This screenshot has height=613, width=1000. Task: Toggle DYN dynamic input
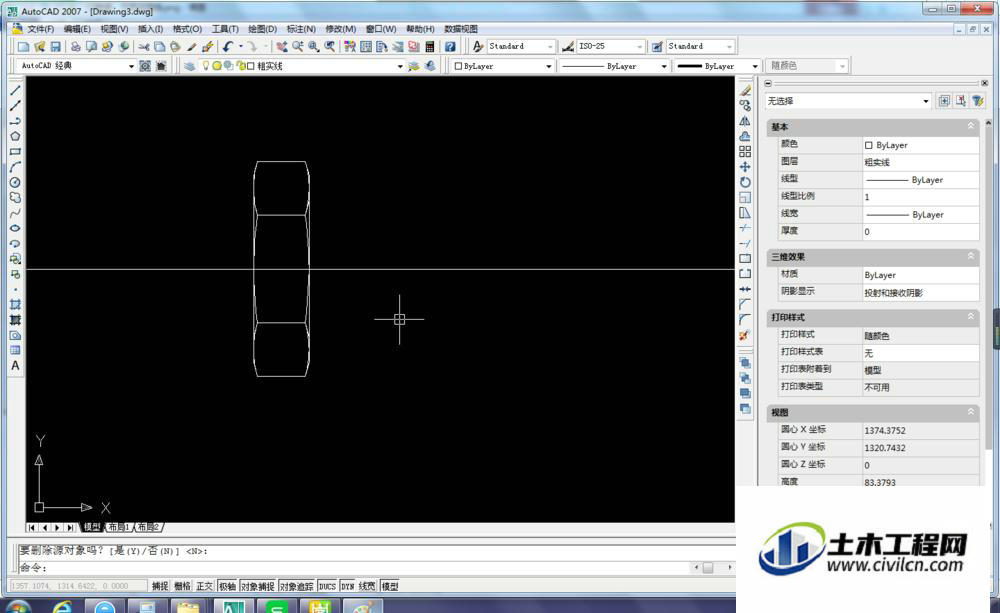tap(348, 586)
